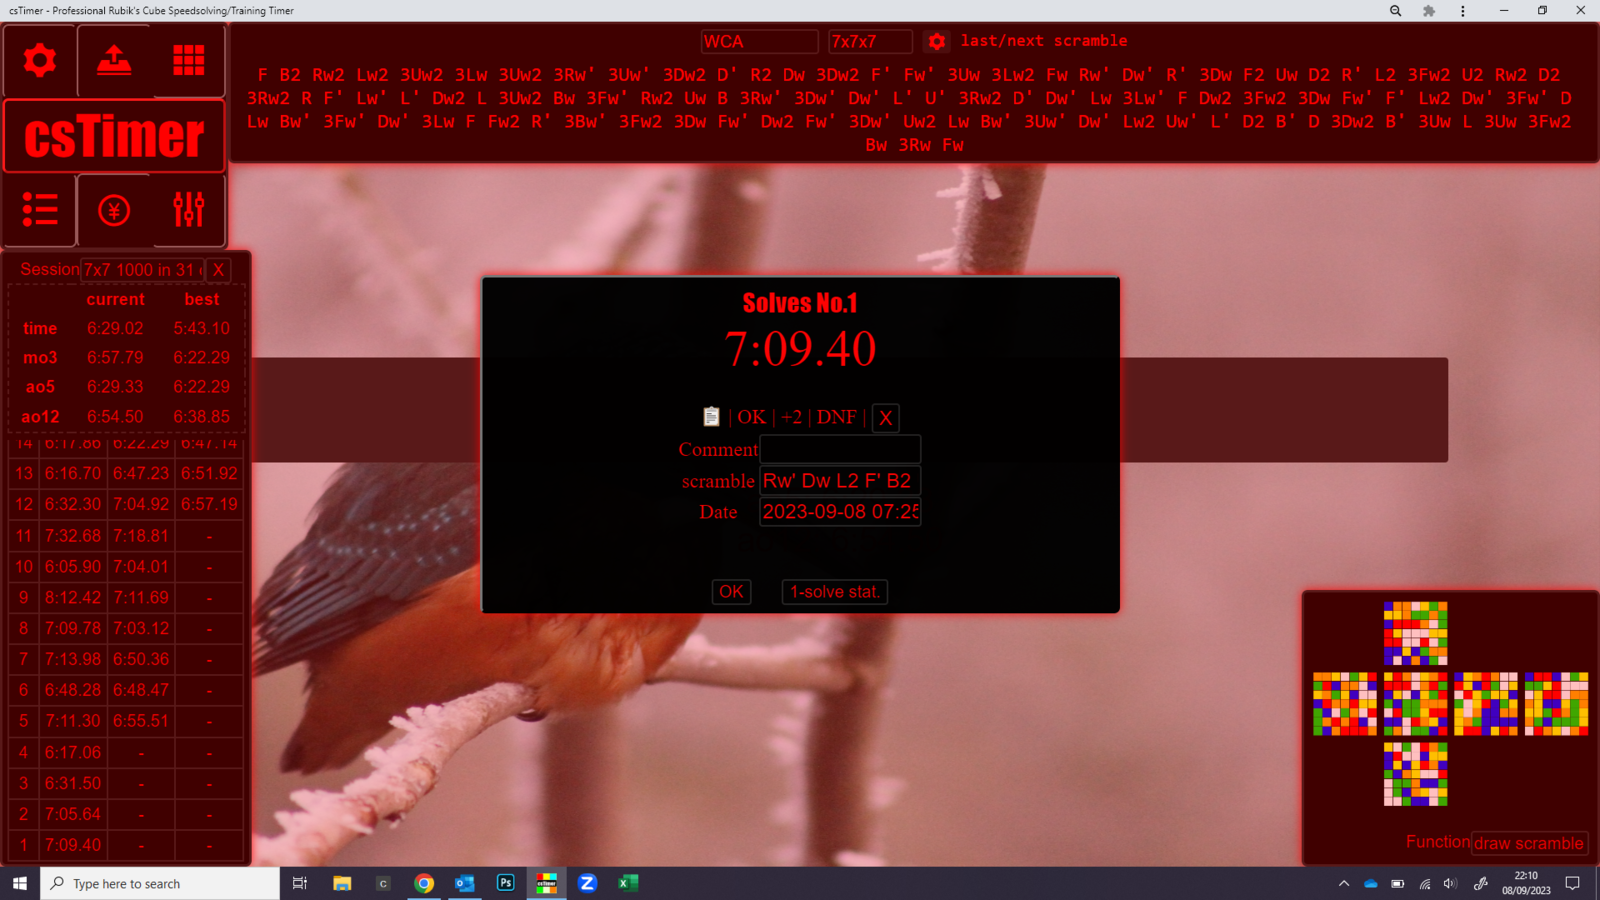Apply the +2 penalty
Viewport: 1600px width, 900px height.
click(x=791, y=417)
